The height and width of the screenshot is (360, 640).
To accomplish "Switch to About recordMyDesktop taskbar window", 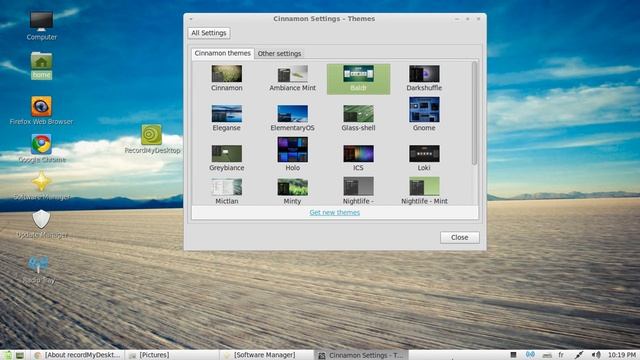I will point(78,355).
